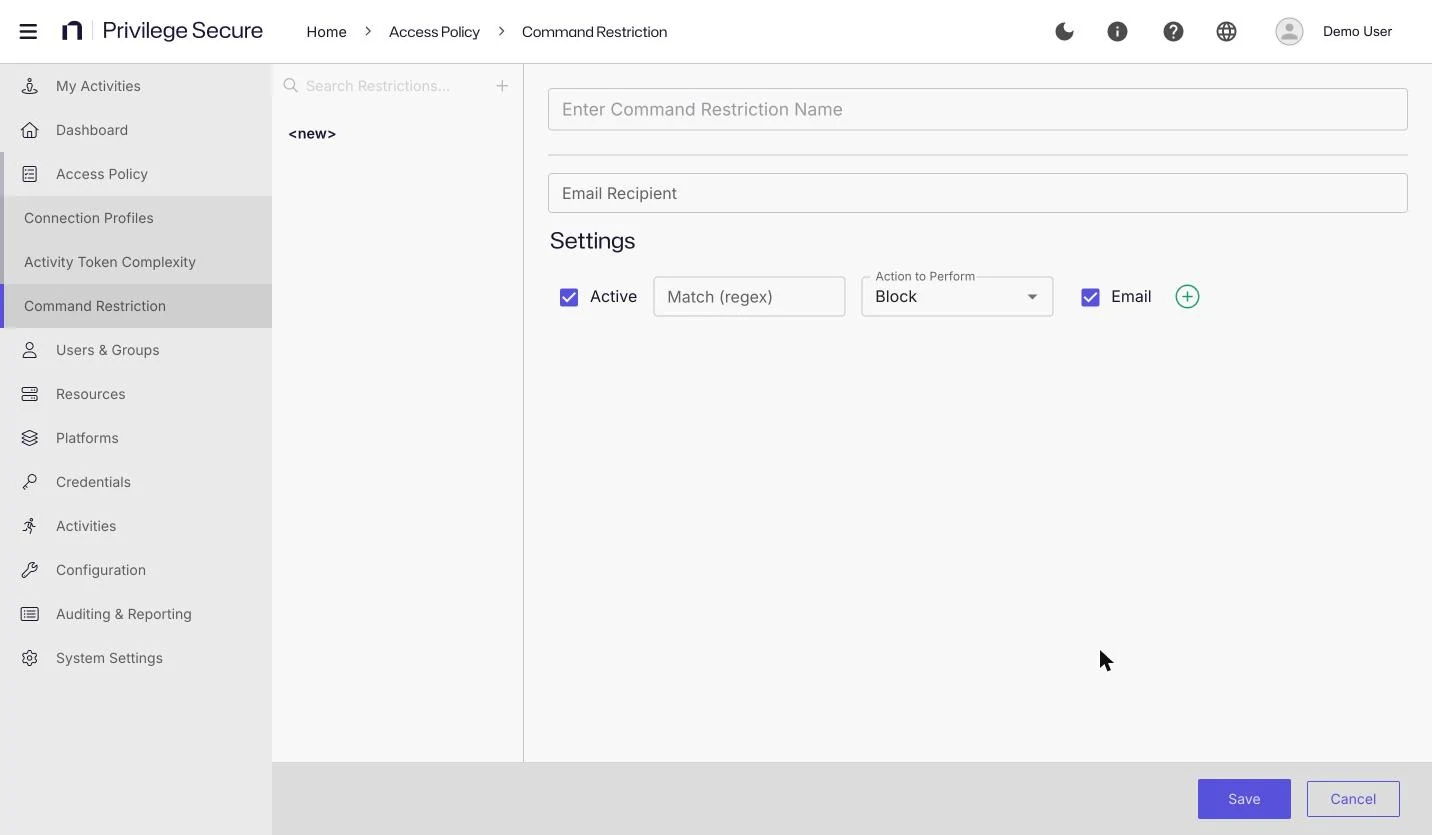Viewport: 1432px width, 835px height.
Task: Click the Access Policy sidebar icon
Action: 30,174
